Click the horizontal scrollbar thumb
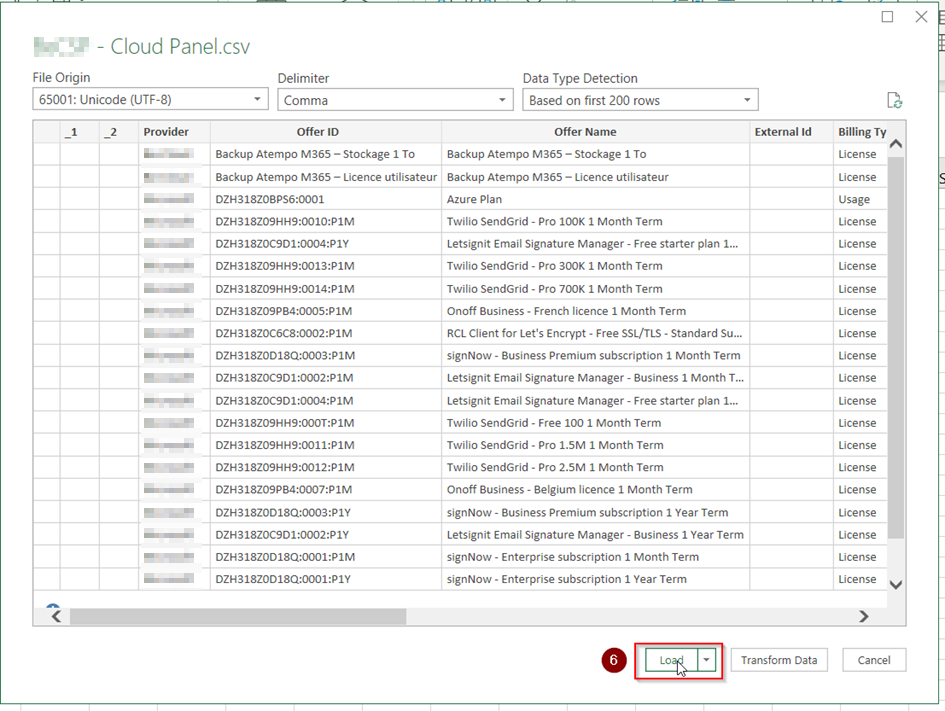The image size is (945, 711). 237,616
